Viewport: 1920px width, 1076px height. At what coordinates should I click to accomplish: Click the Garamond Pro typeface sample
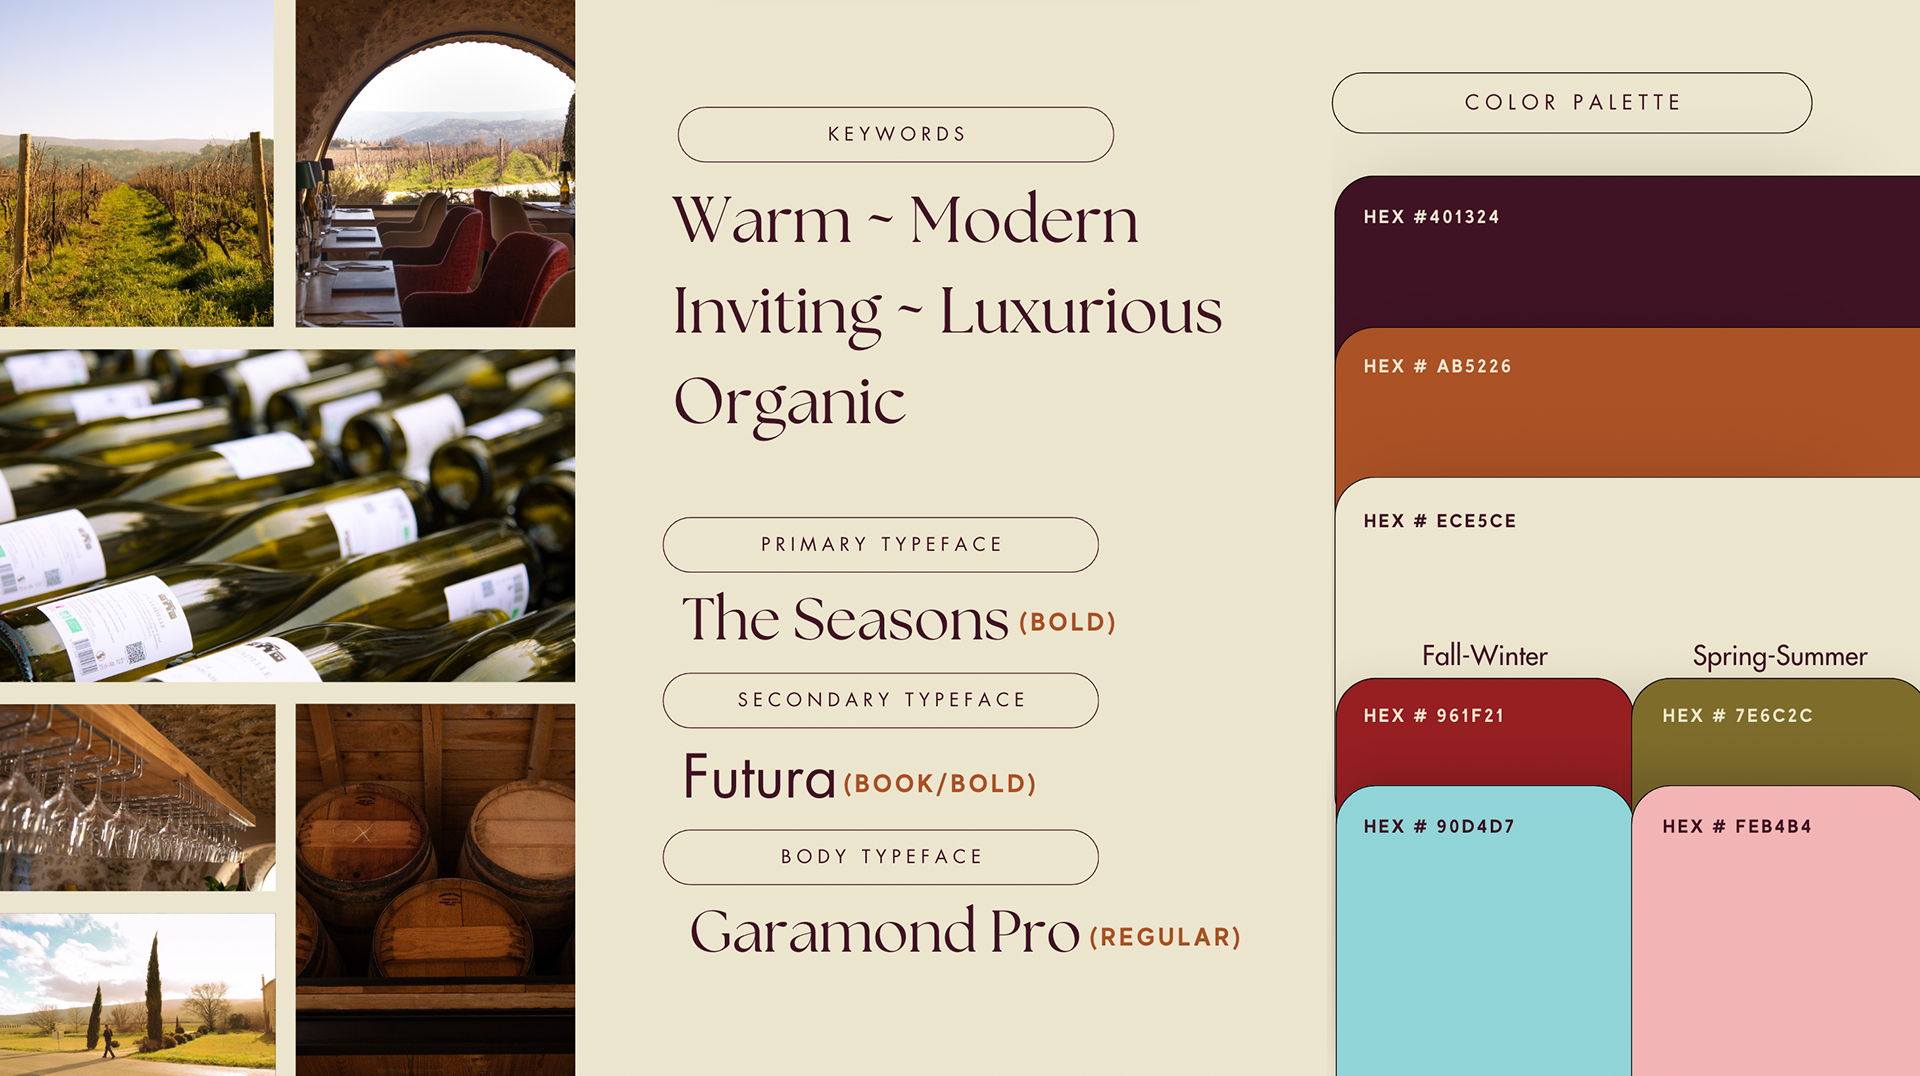[x=885, y=932]
